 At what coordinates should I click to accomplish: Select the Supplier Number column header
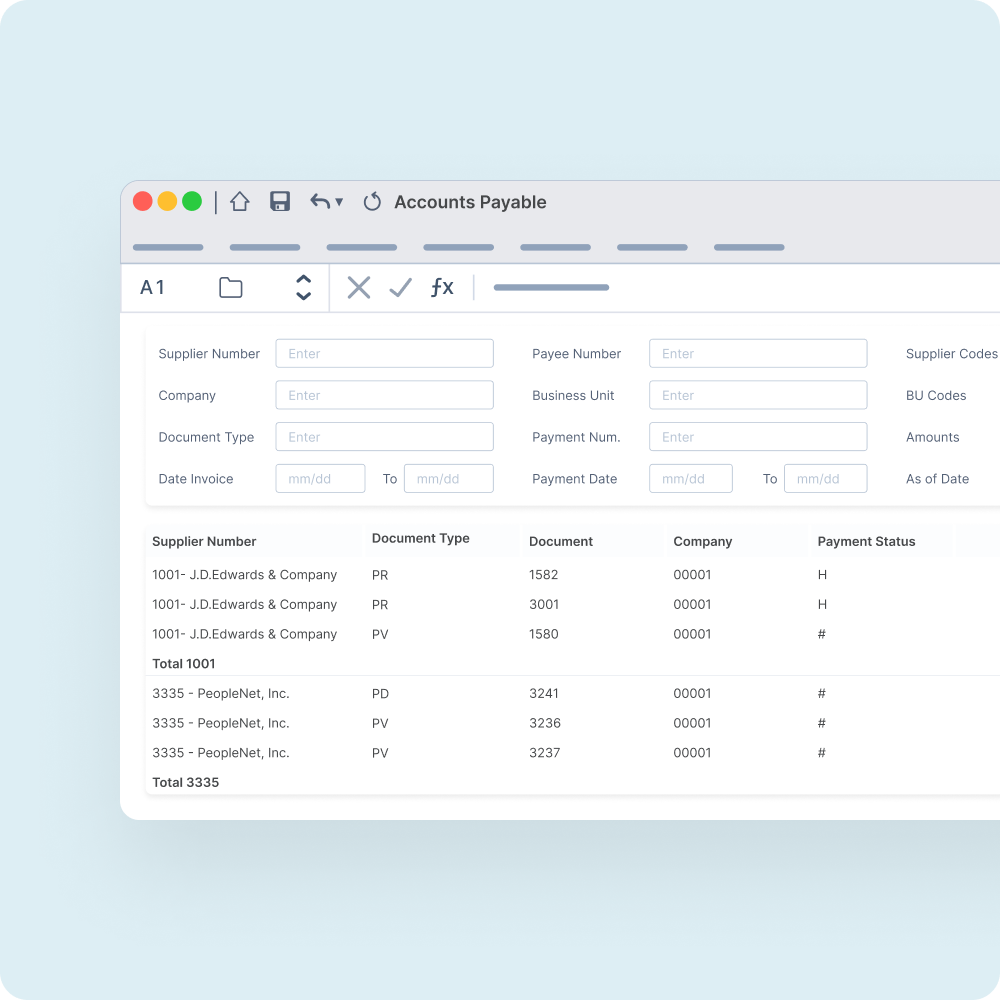pyautogui.click(x=204, y=541)
